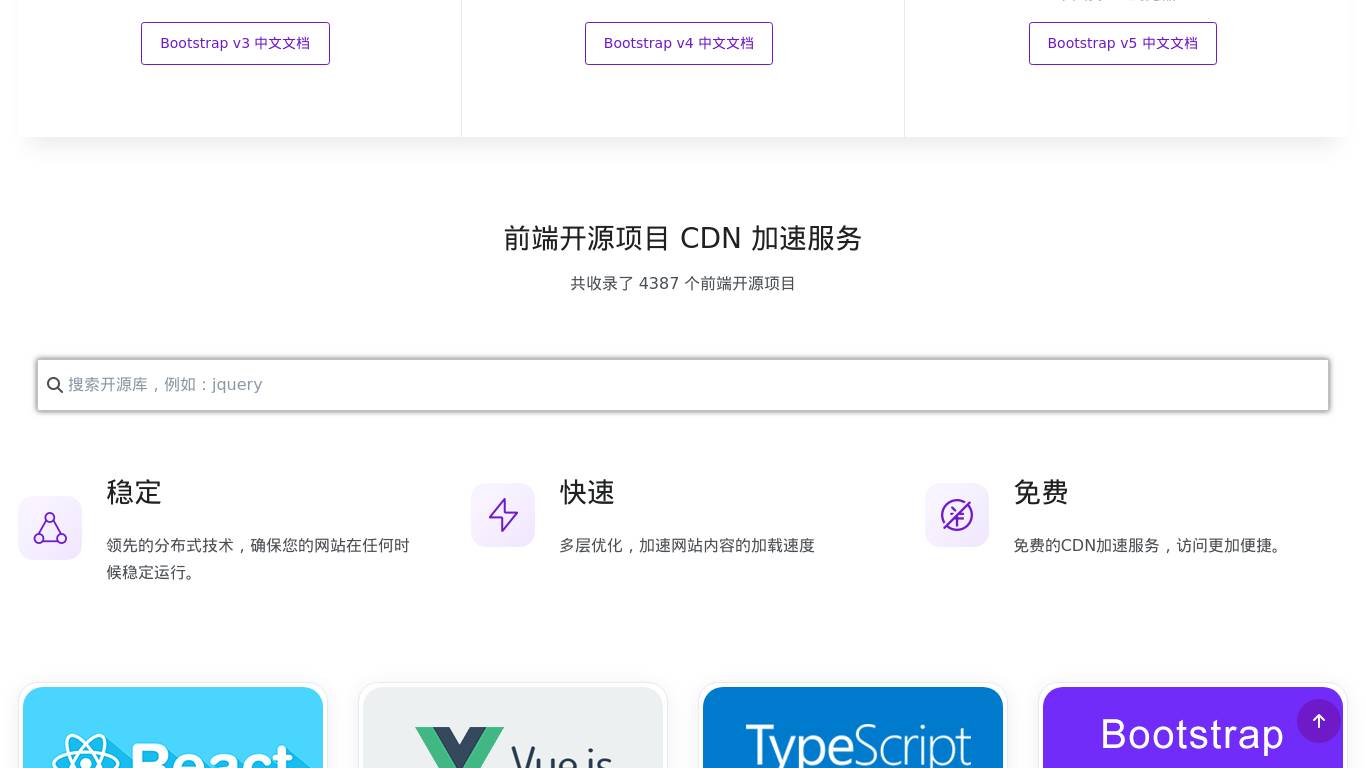This screenshot has height=768, width=1366.
Task: Open the TypeScript project card
Action: point(853,727)
